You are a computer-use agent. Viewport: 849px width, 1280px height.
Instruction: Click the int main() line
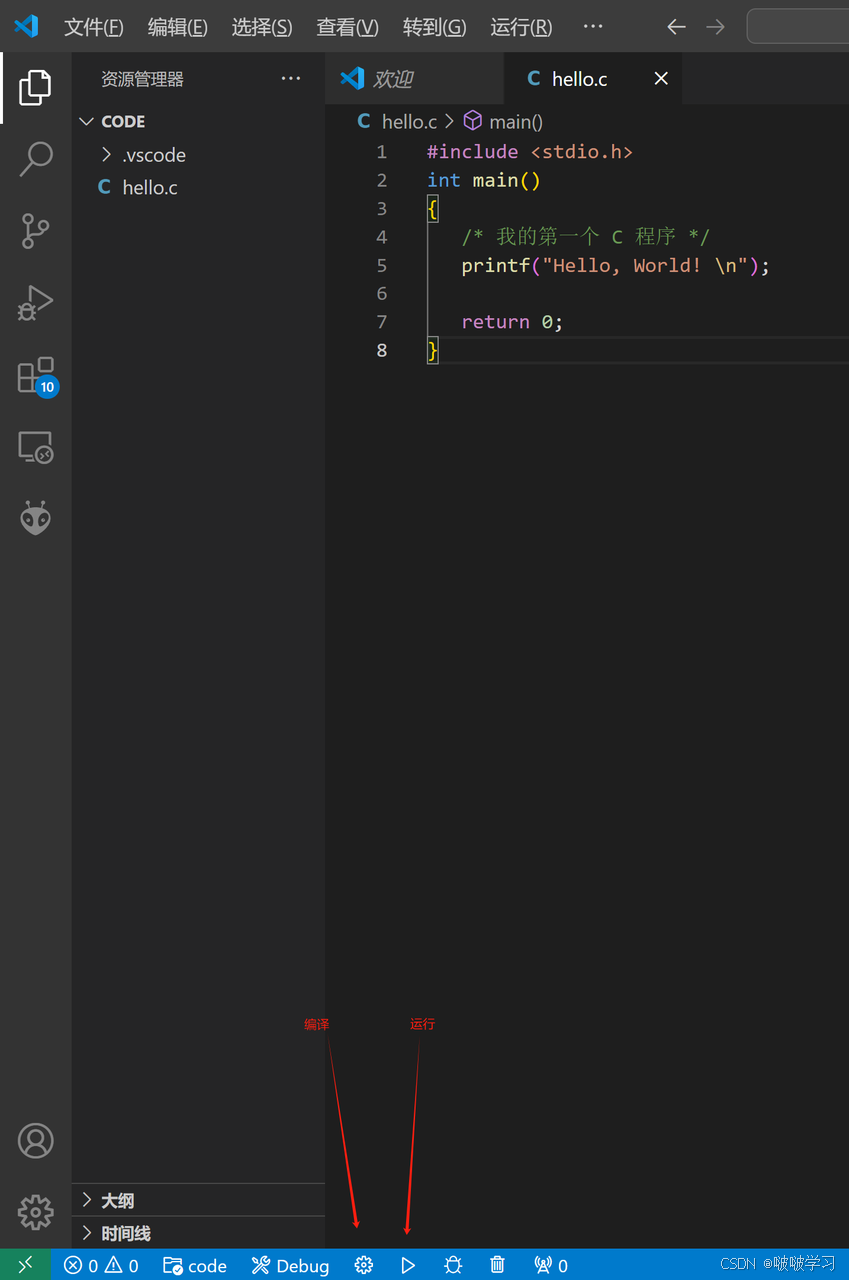pyautogui.click(x=484, y=180)
